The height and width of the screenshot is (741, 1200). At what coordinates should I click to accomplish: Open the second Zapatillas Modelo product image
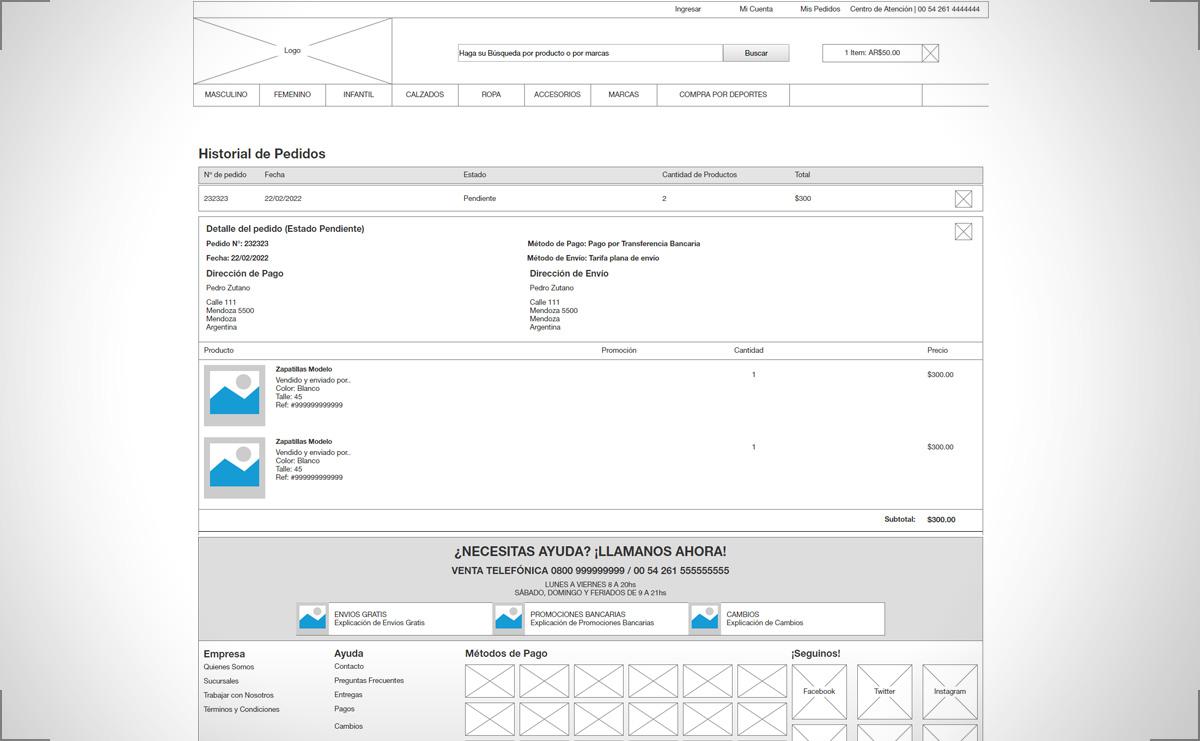pos(235,468)
